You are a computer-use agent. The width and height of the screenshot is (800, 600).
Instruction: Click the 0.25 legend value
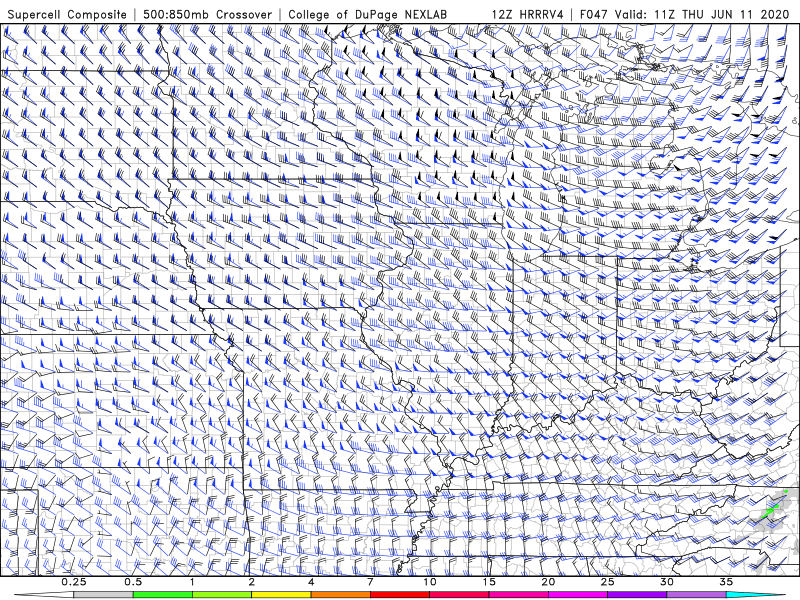[74, 582]
